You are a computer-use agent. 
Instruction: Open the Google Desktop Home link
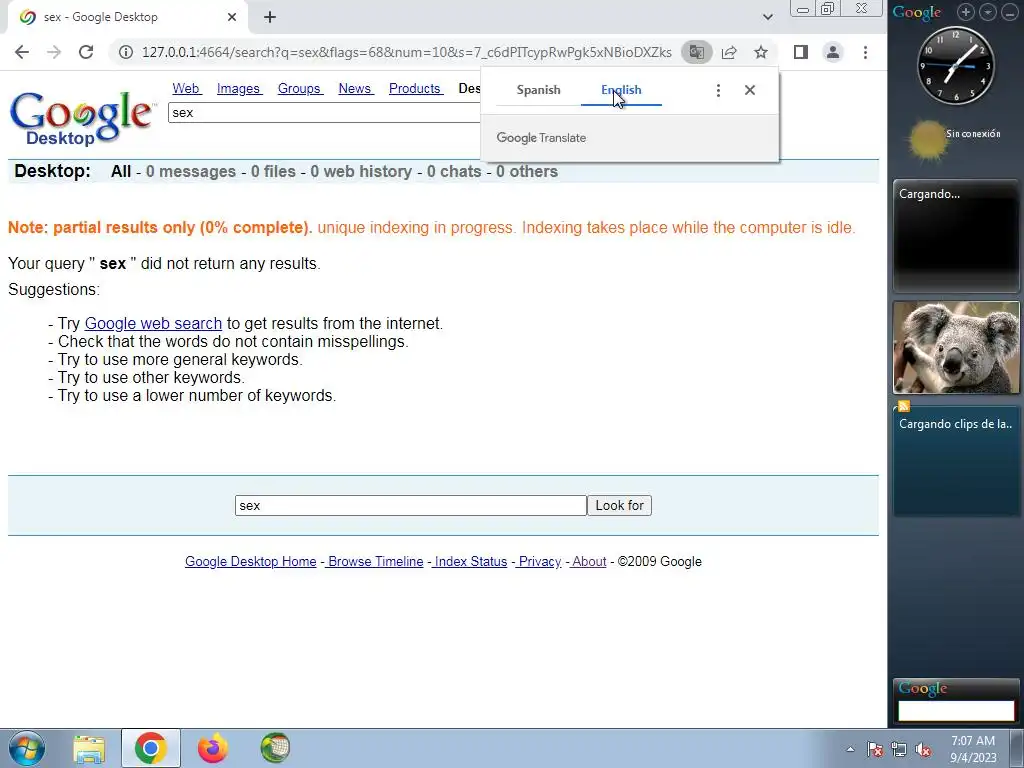coord(250,562)
